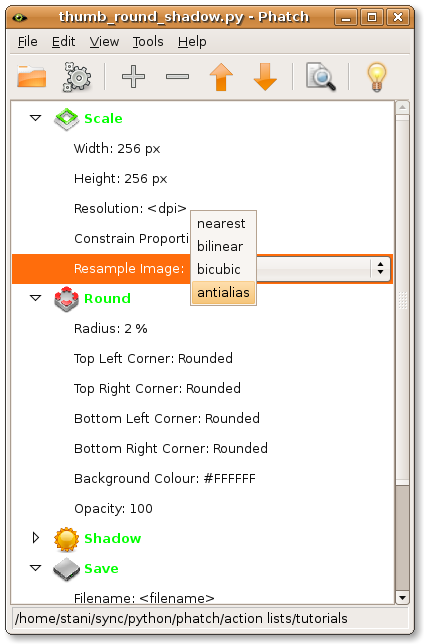424x644 pixels.
Task: Click the gears Execute icon
Action: coord(77,76)
